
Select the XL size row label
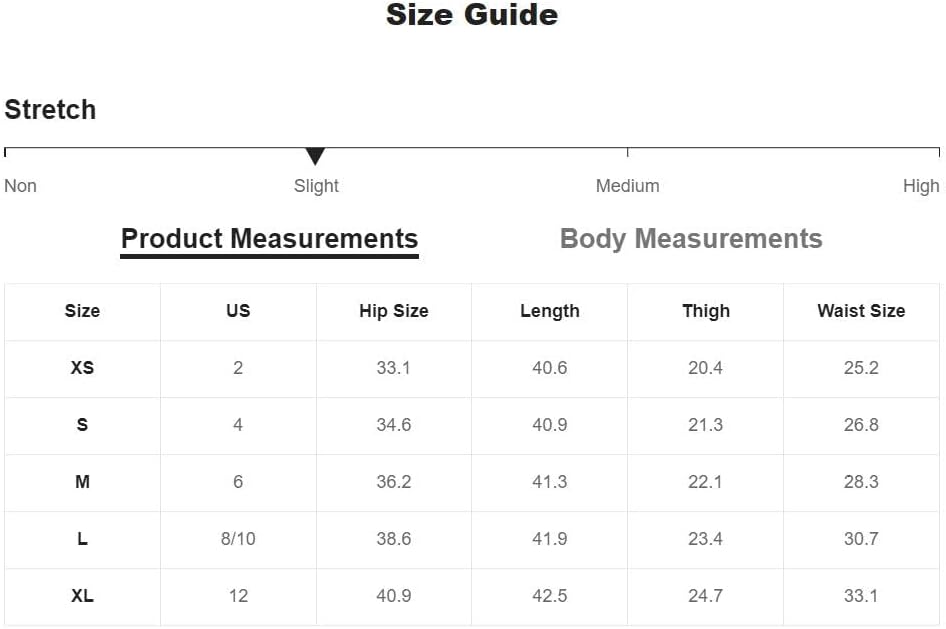tap(82, 596)
